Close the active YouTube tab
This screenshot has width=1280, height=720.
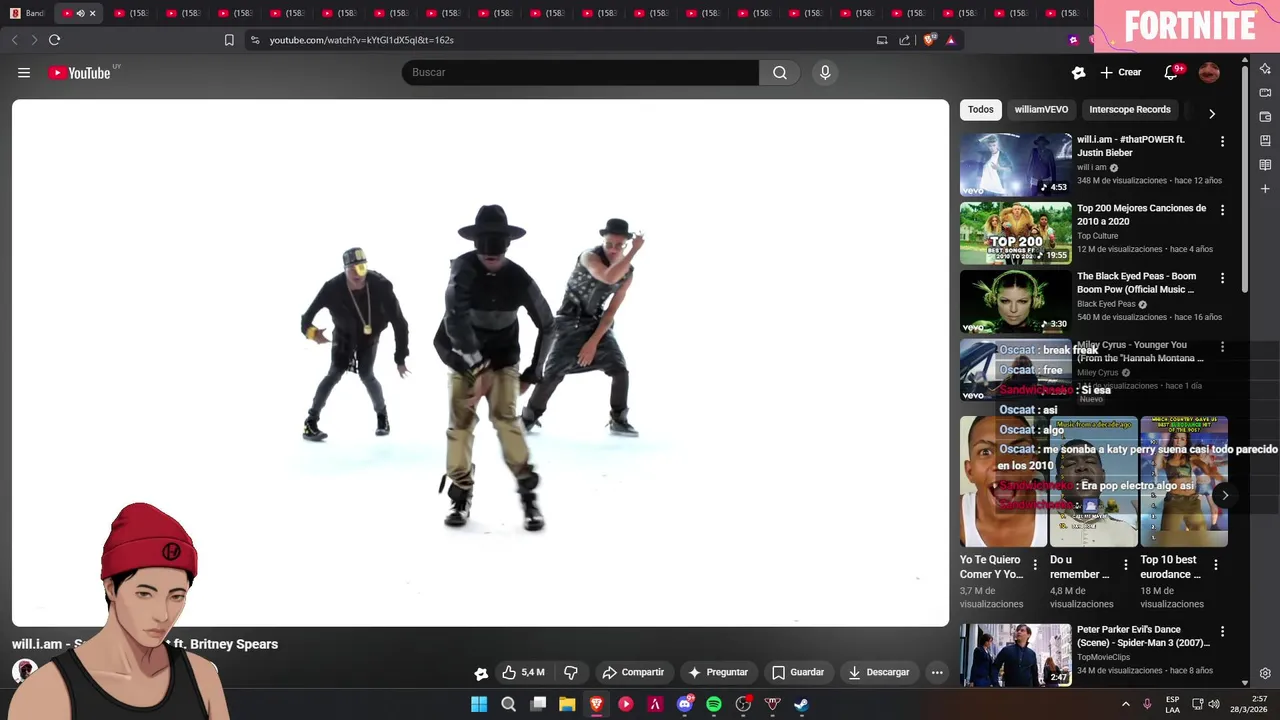[x=93, y=13]
